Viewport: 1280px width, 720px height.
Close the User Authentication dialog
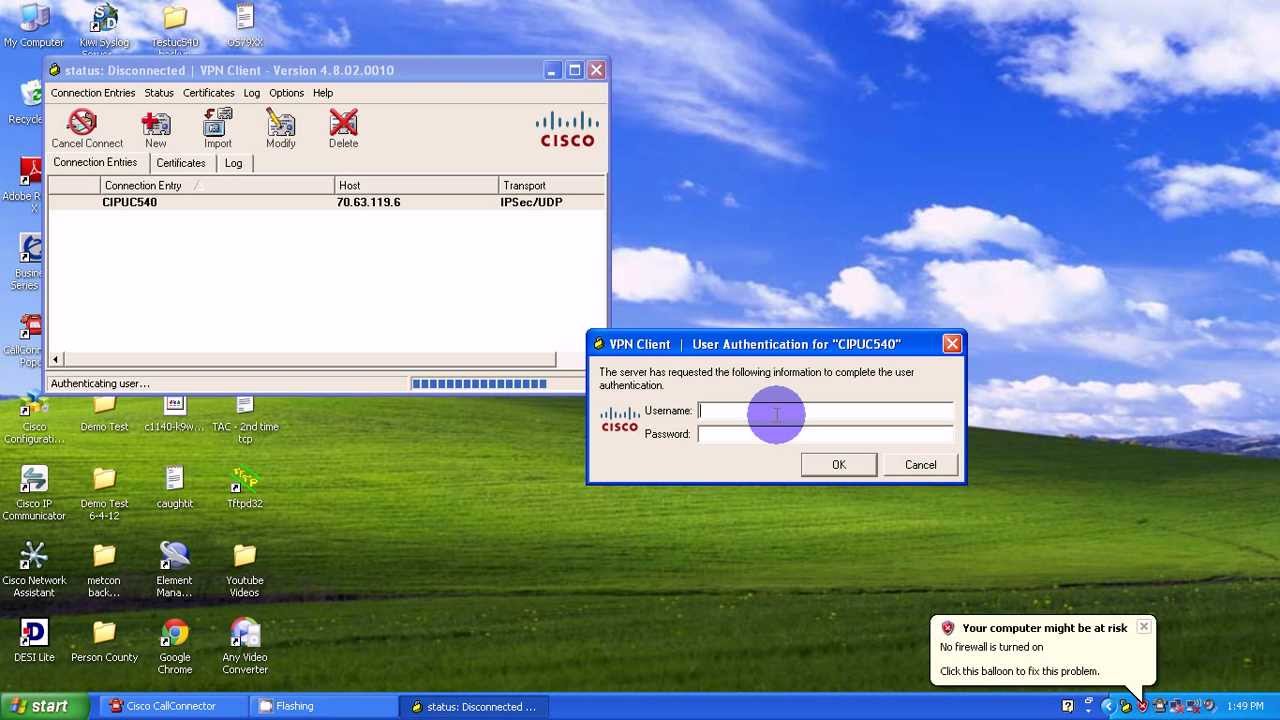tap(951, 344)
